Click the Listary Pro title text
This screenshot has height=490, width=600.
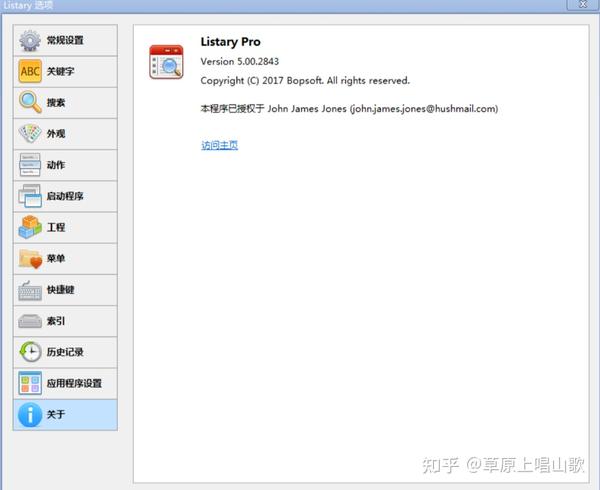coord(231,42)
